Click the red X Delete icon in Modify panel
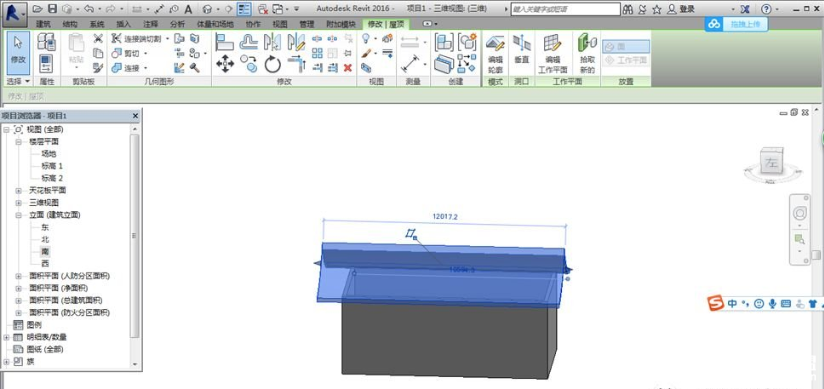 tap(347, 68)
